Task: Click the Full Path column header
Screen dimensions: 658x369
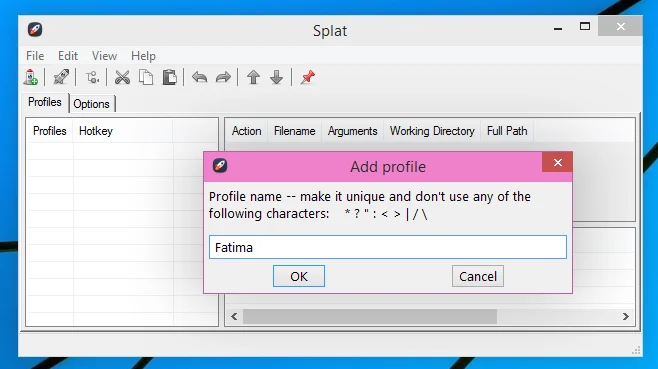Action: [x=507, y=131]
